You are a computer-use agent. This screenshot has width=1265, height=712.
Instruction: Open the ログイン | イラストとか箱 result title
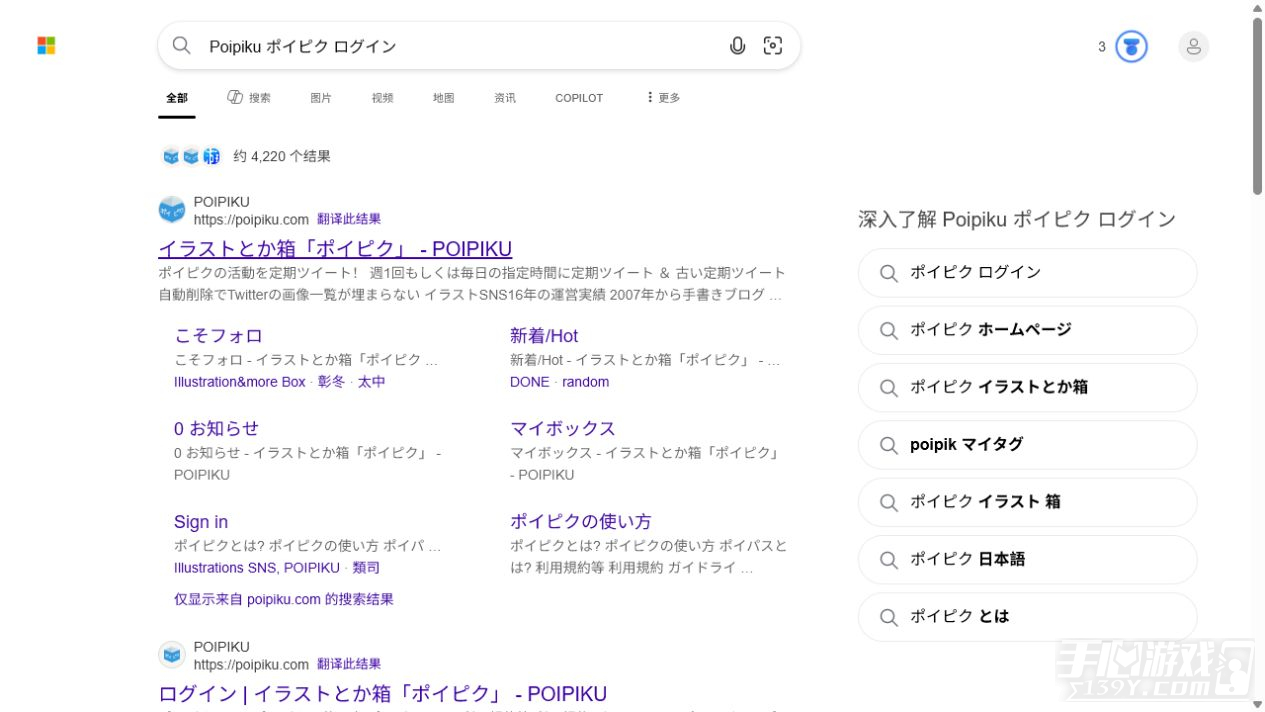point(382,694)
